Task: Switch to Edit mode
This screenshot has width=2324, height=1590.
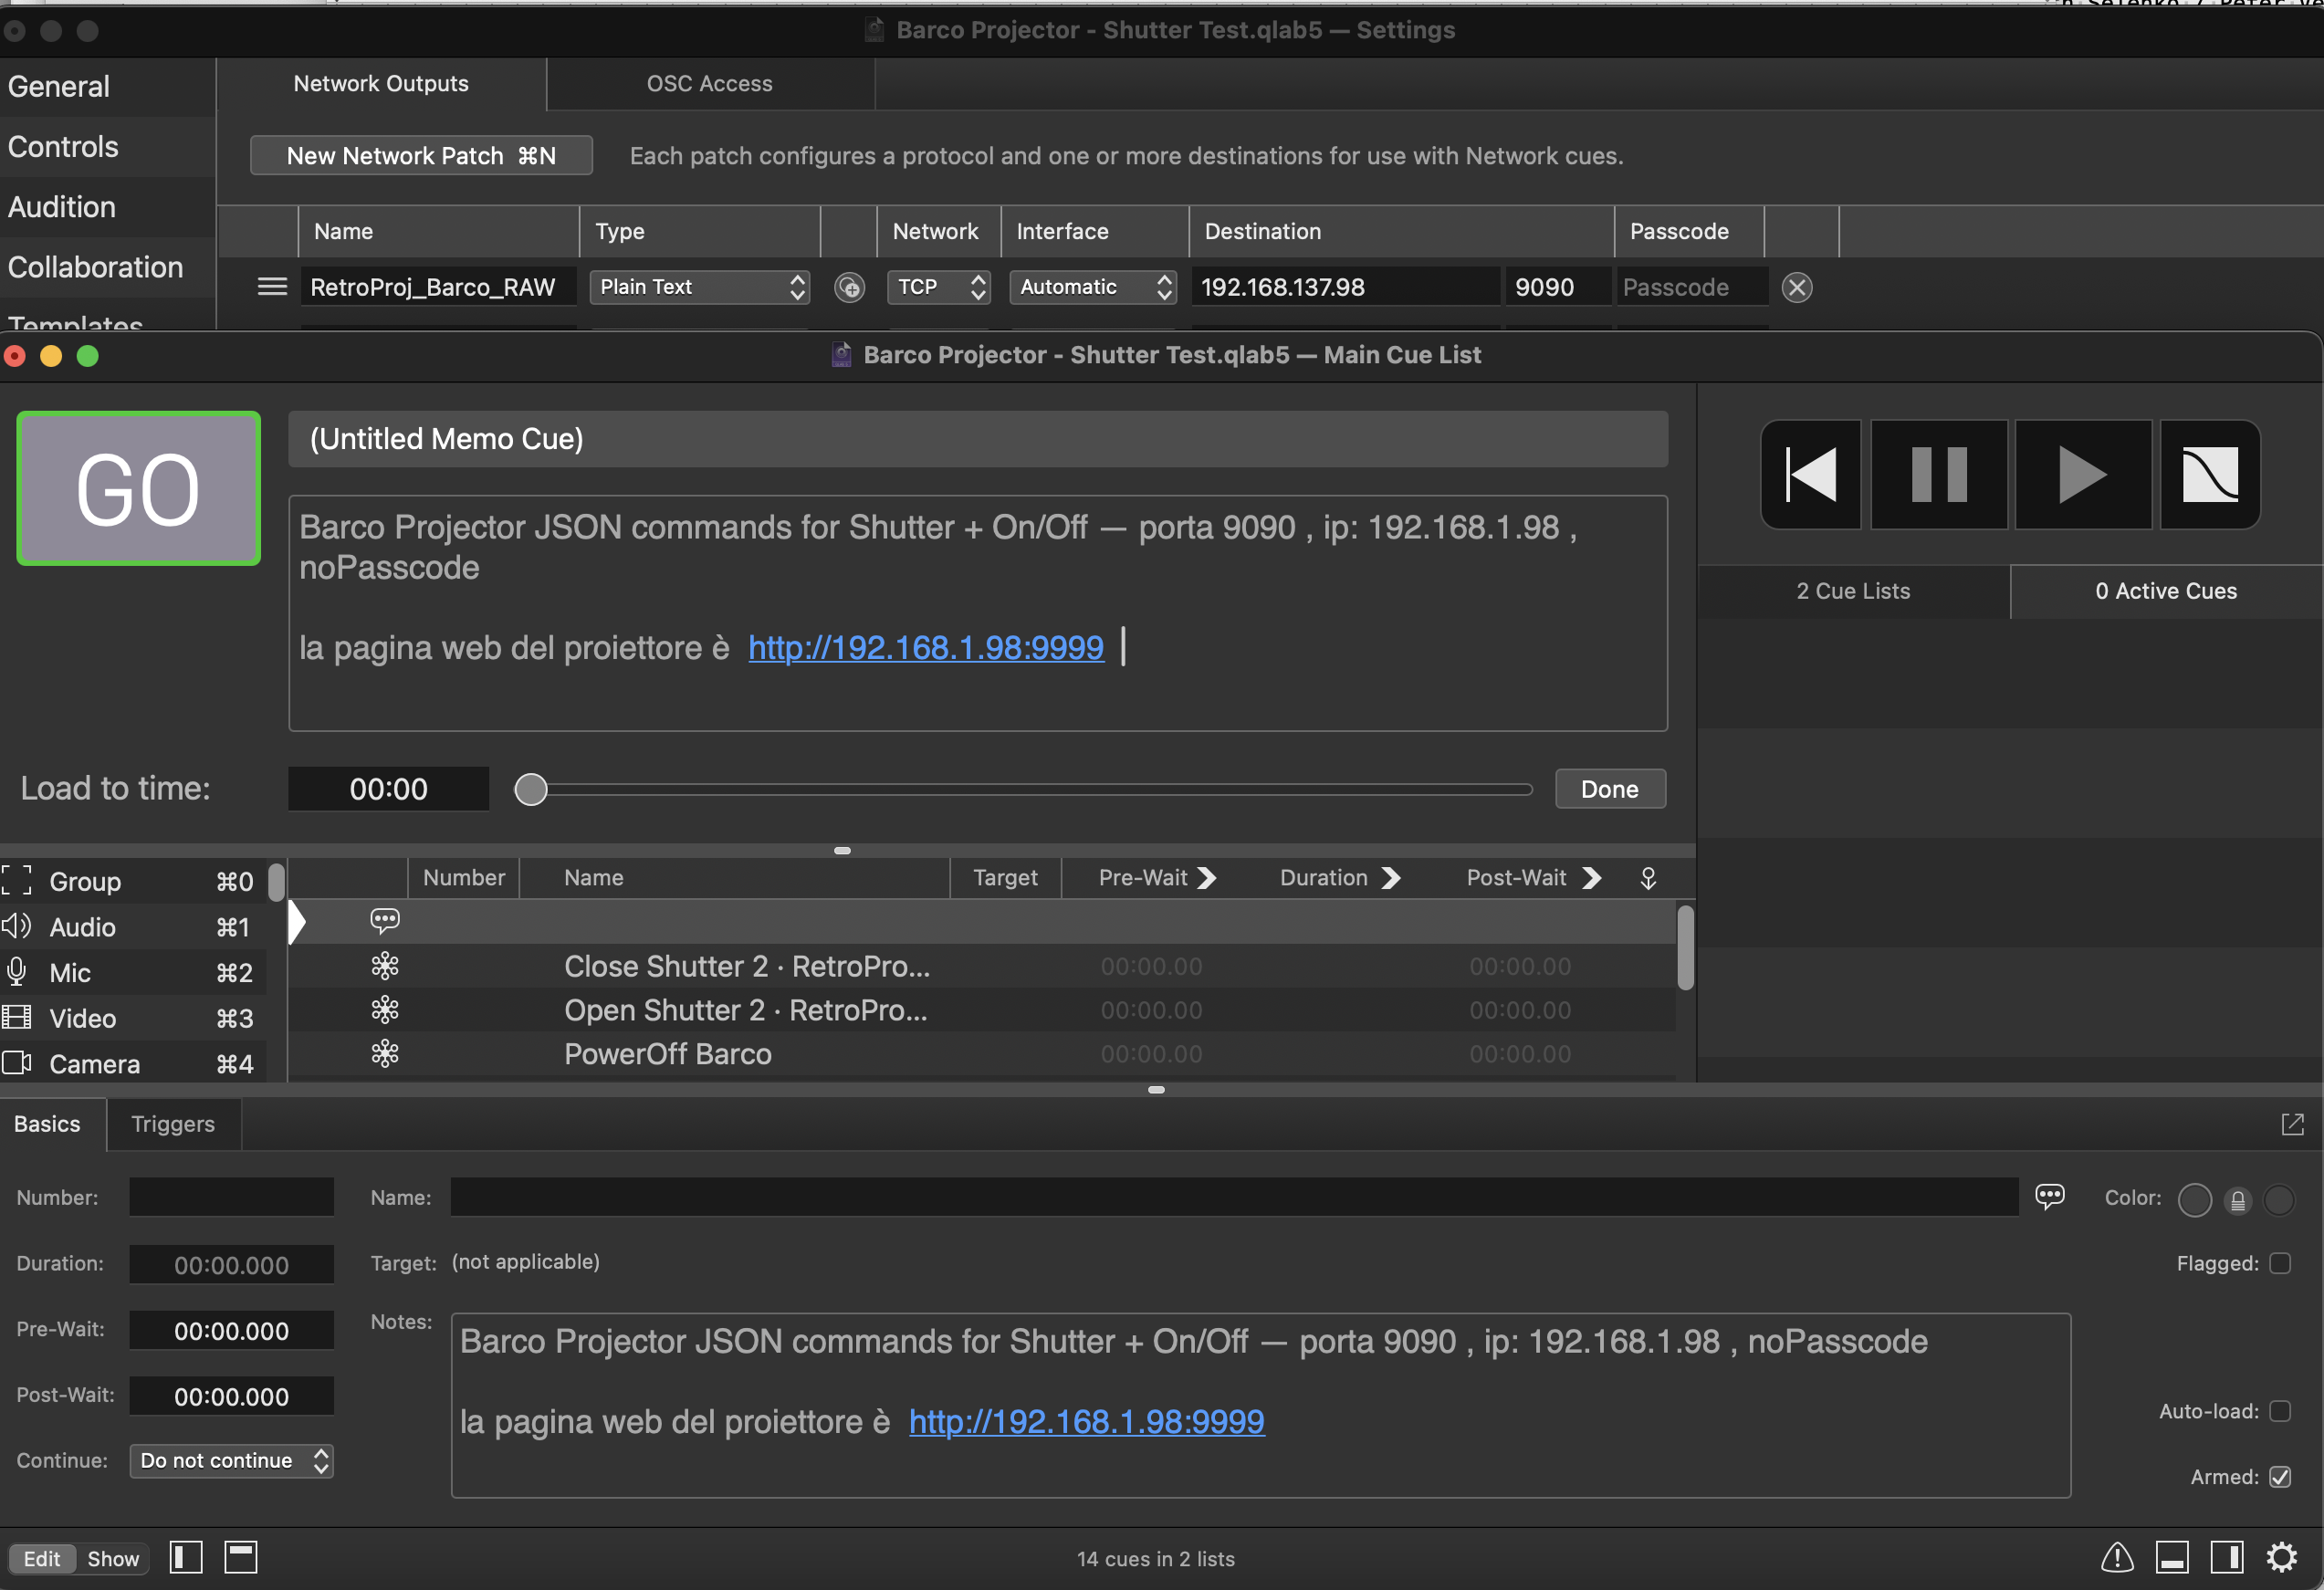Action: 42,1559
